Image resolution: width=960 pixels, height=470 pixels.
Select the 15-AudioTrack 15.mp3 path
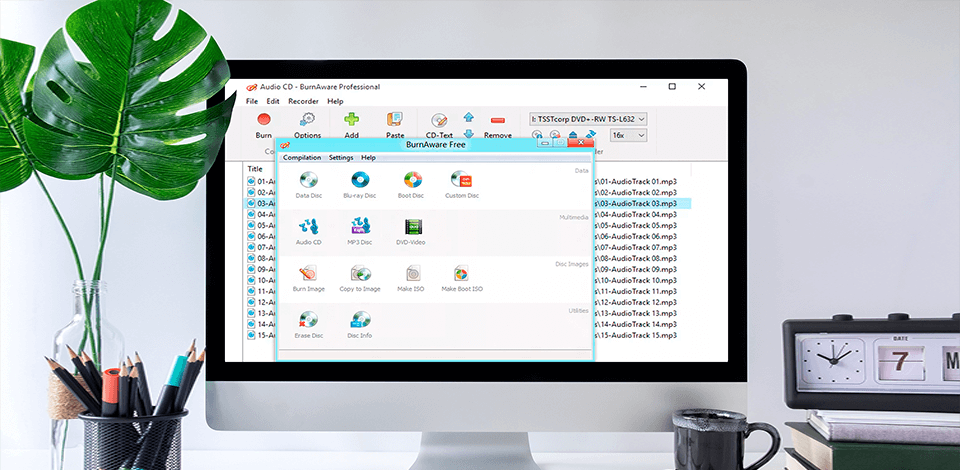point(636,335)
